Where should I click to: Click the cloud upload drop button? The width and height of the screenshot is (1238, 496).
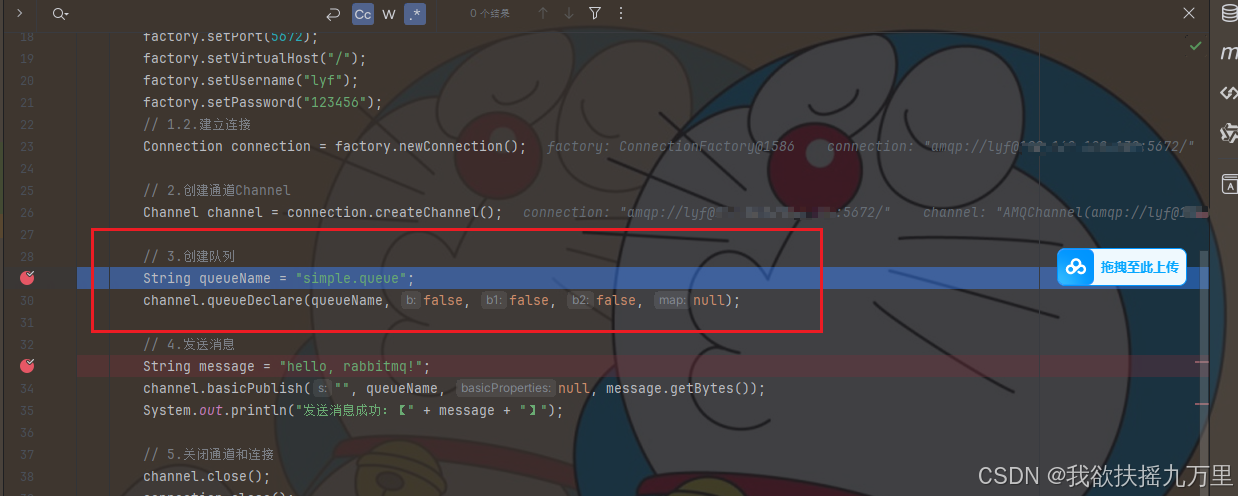(1122, 267)
